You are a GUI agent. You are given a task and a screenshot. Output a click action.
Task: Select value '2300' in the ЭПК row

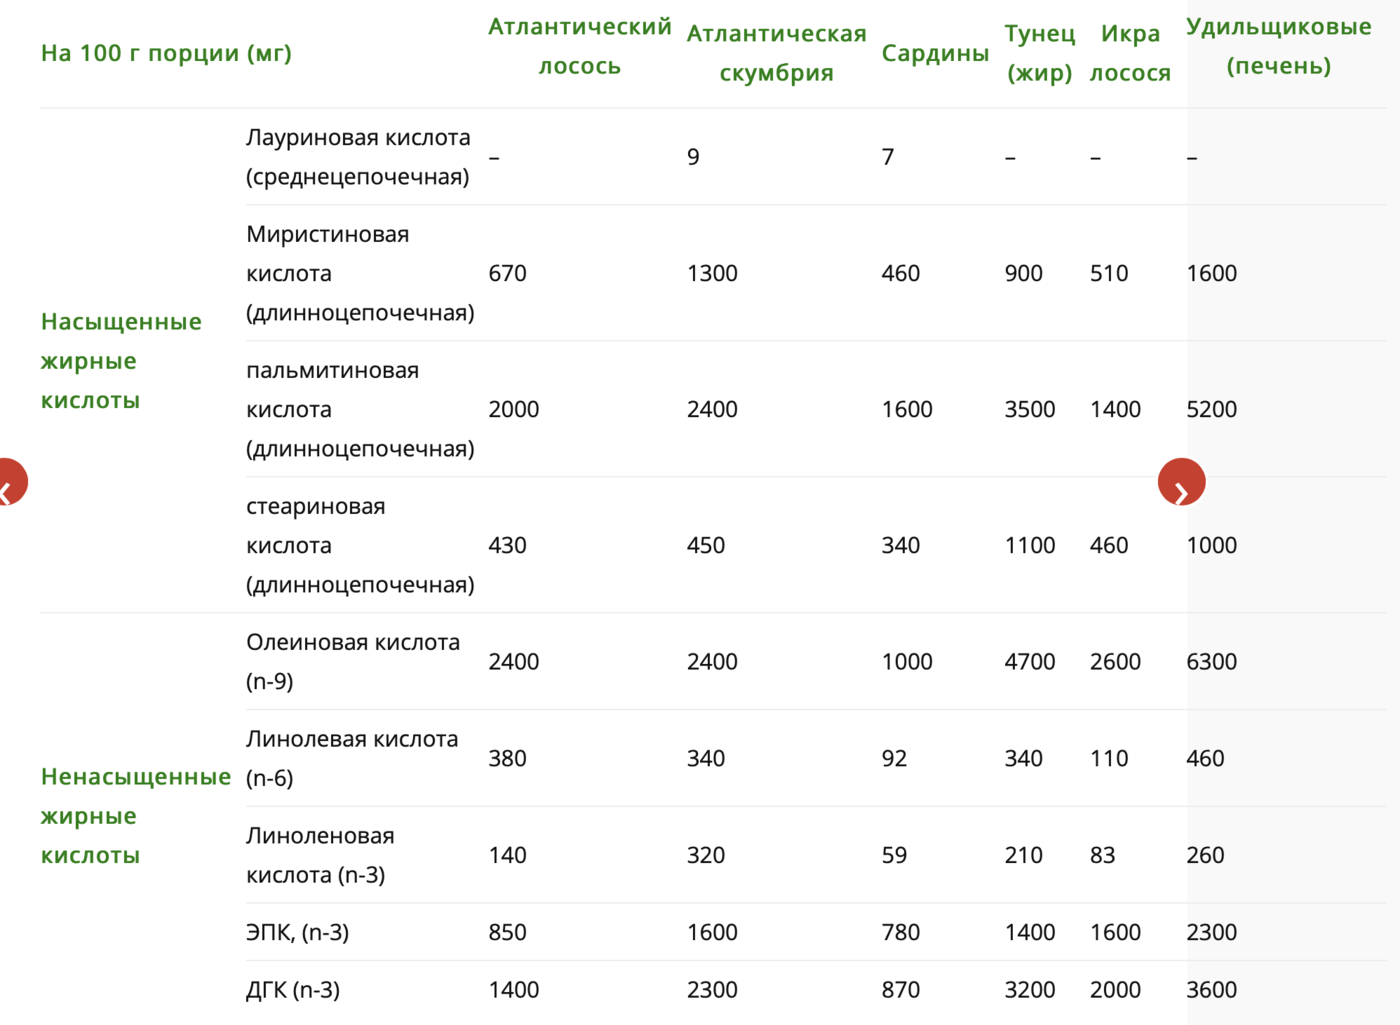coord(1212,933)
